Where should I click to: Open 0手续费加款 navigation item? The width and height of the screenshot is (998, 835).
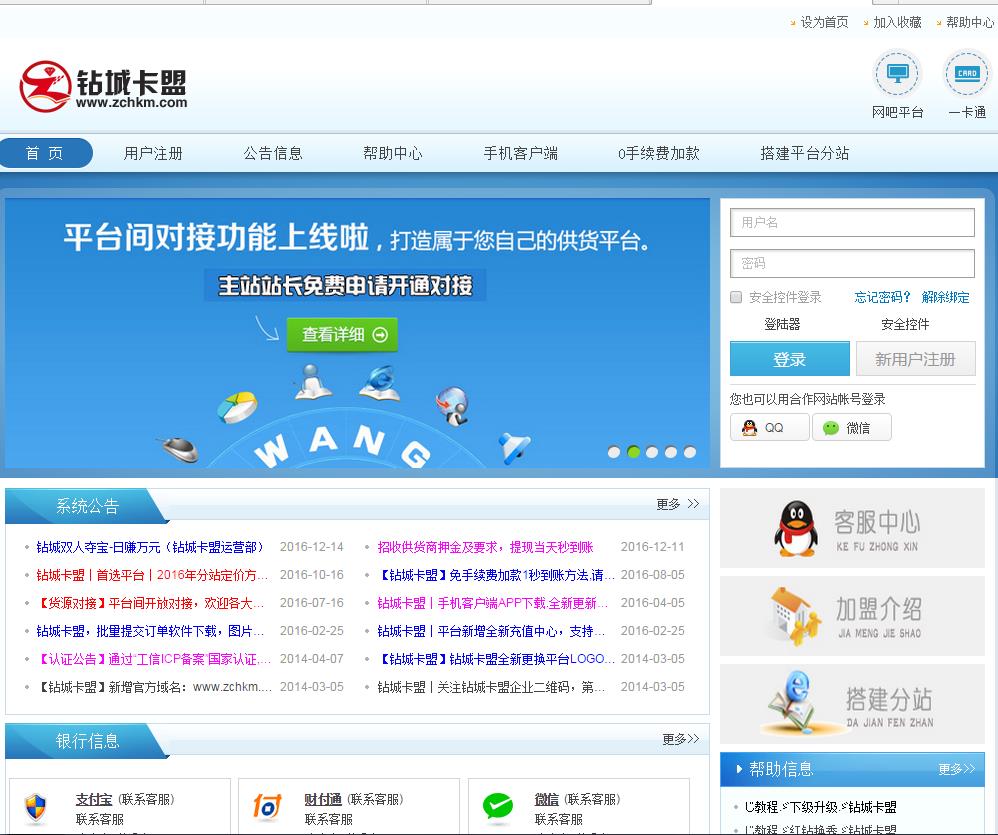tap(659, 153)
